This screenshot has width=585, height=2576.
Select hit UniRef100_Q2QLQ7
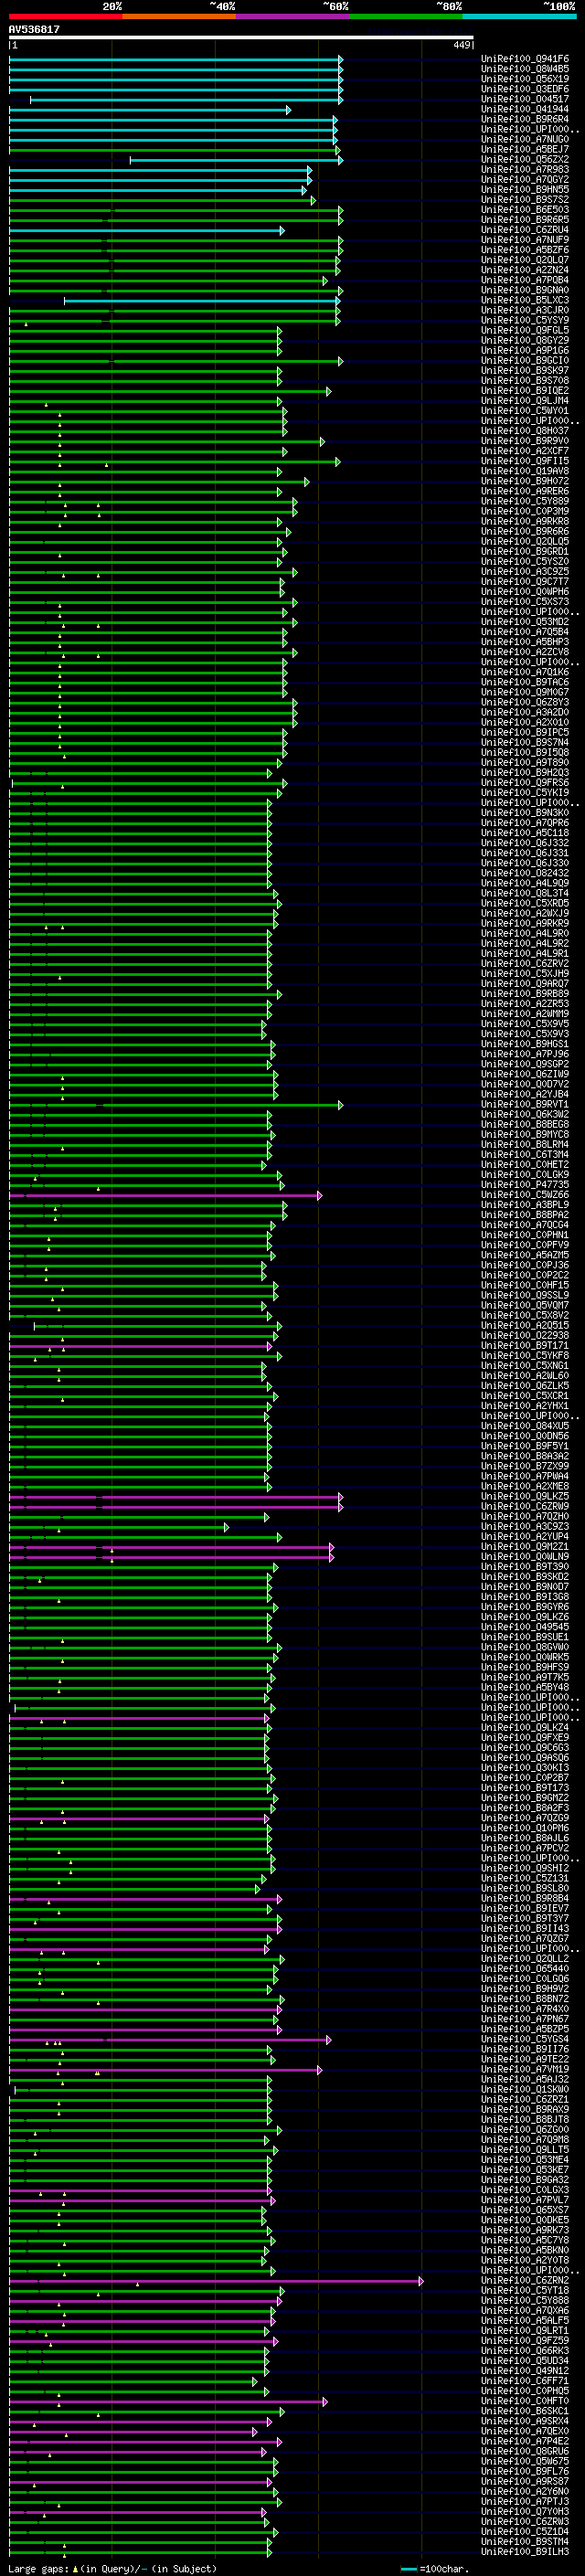tap(525, 260)
